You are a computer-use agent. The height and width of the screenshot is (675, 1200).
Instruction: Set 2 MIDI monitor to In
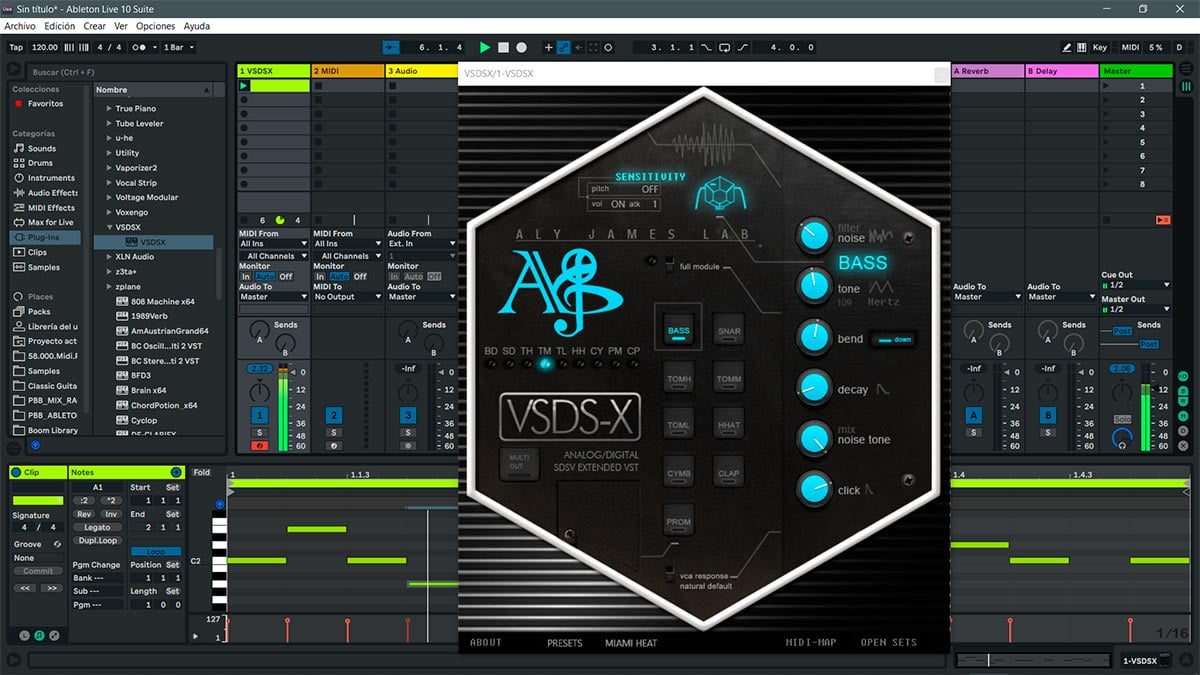tap(320, 276)
